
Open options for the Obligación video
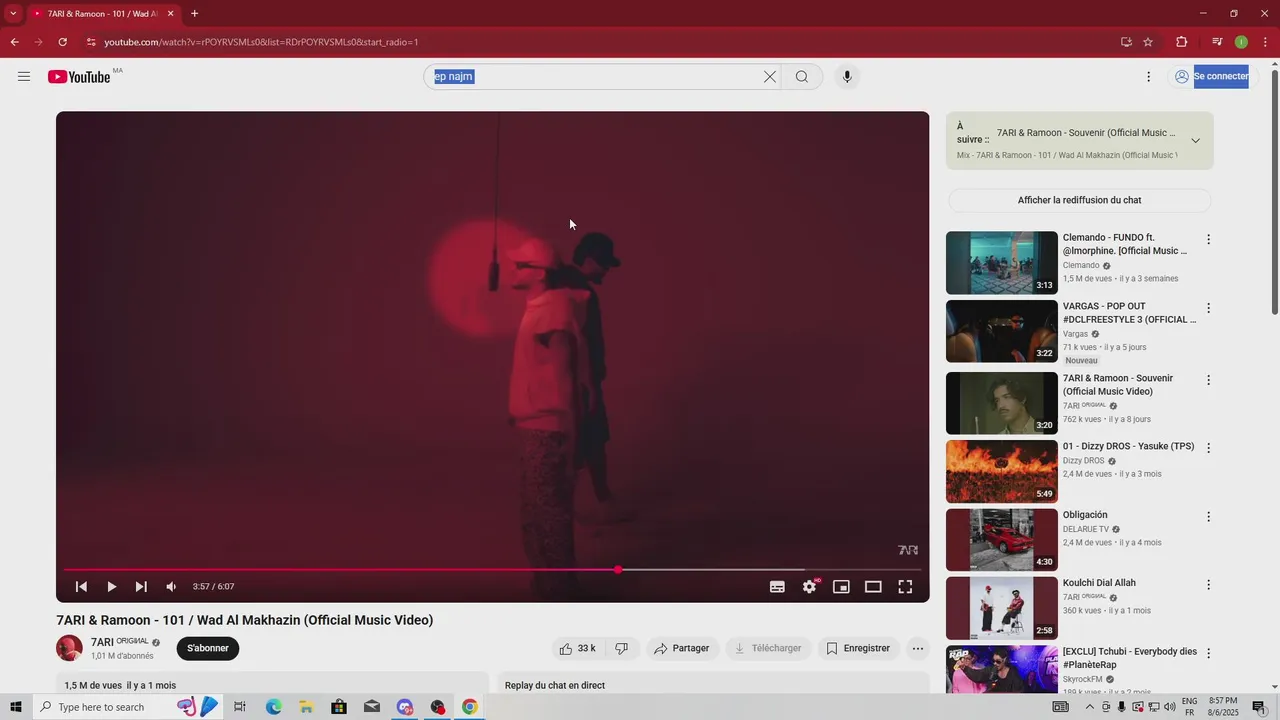1208,517
